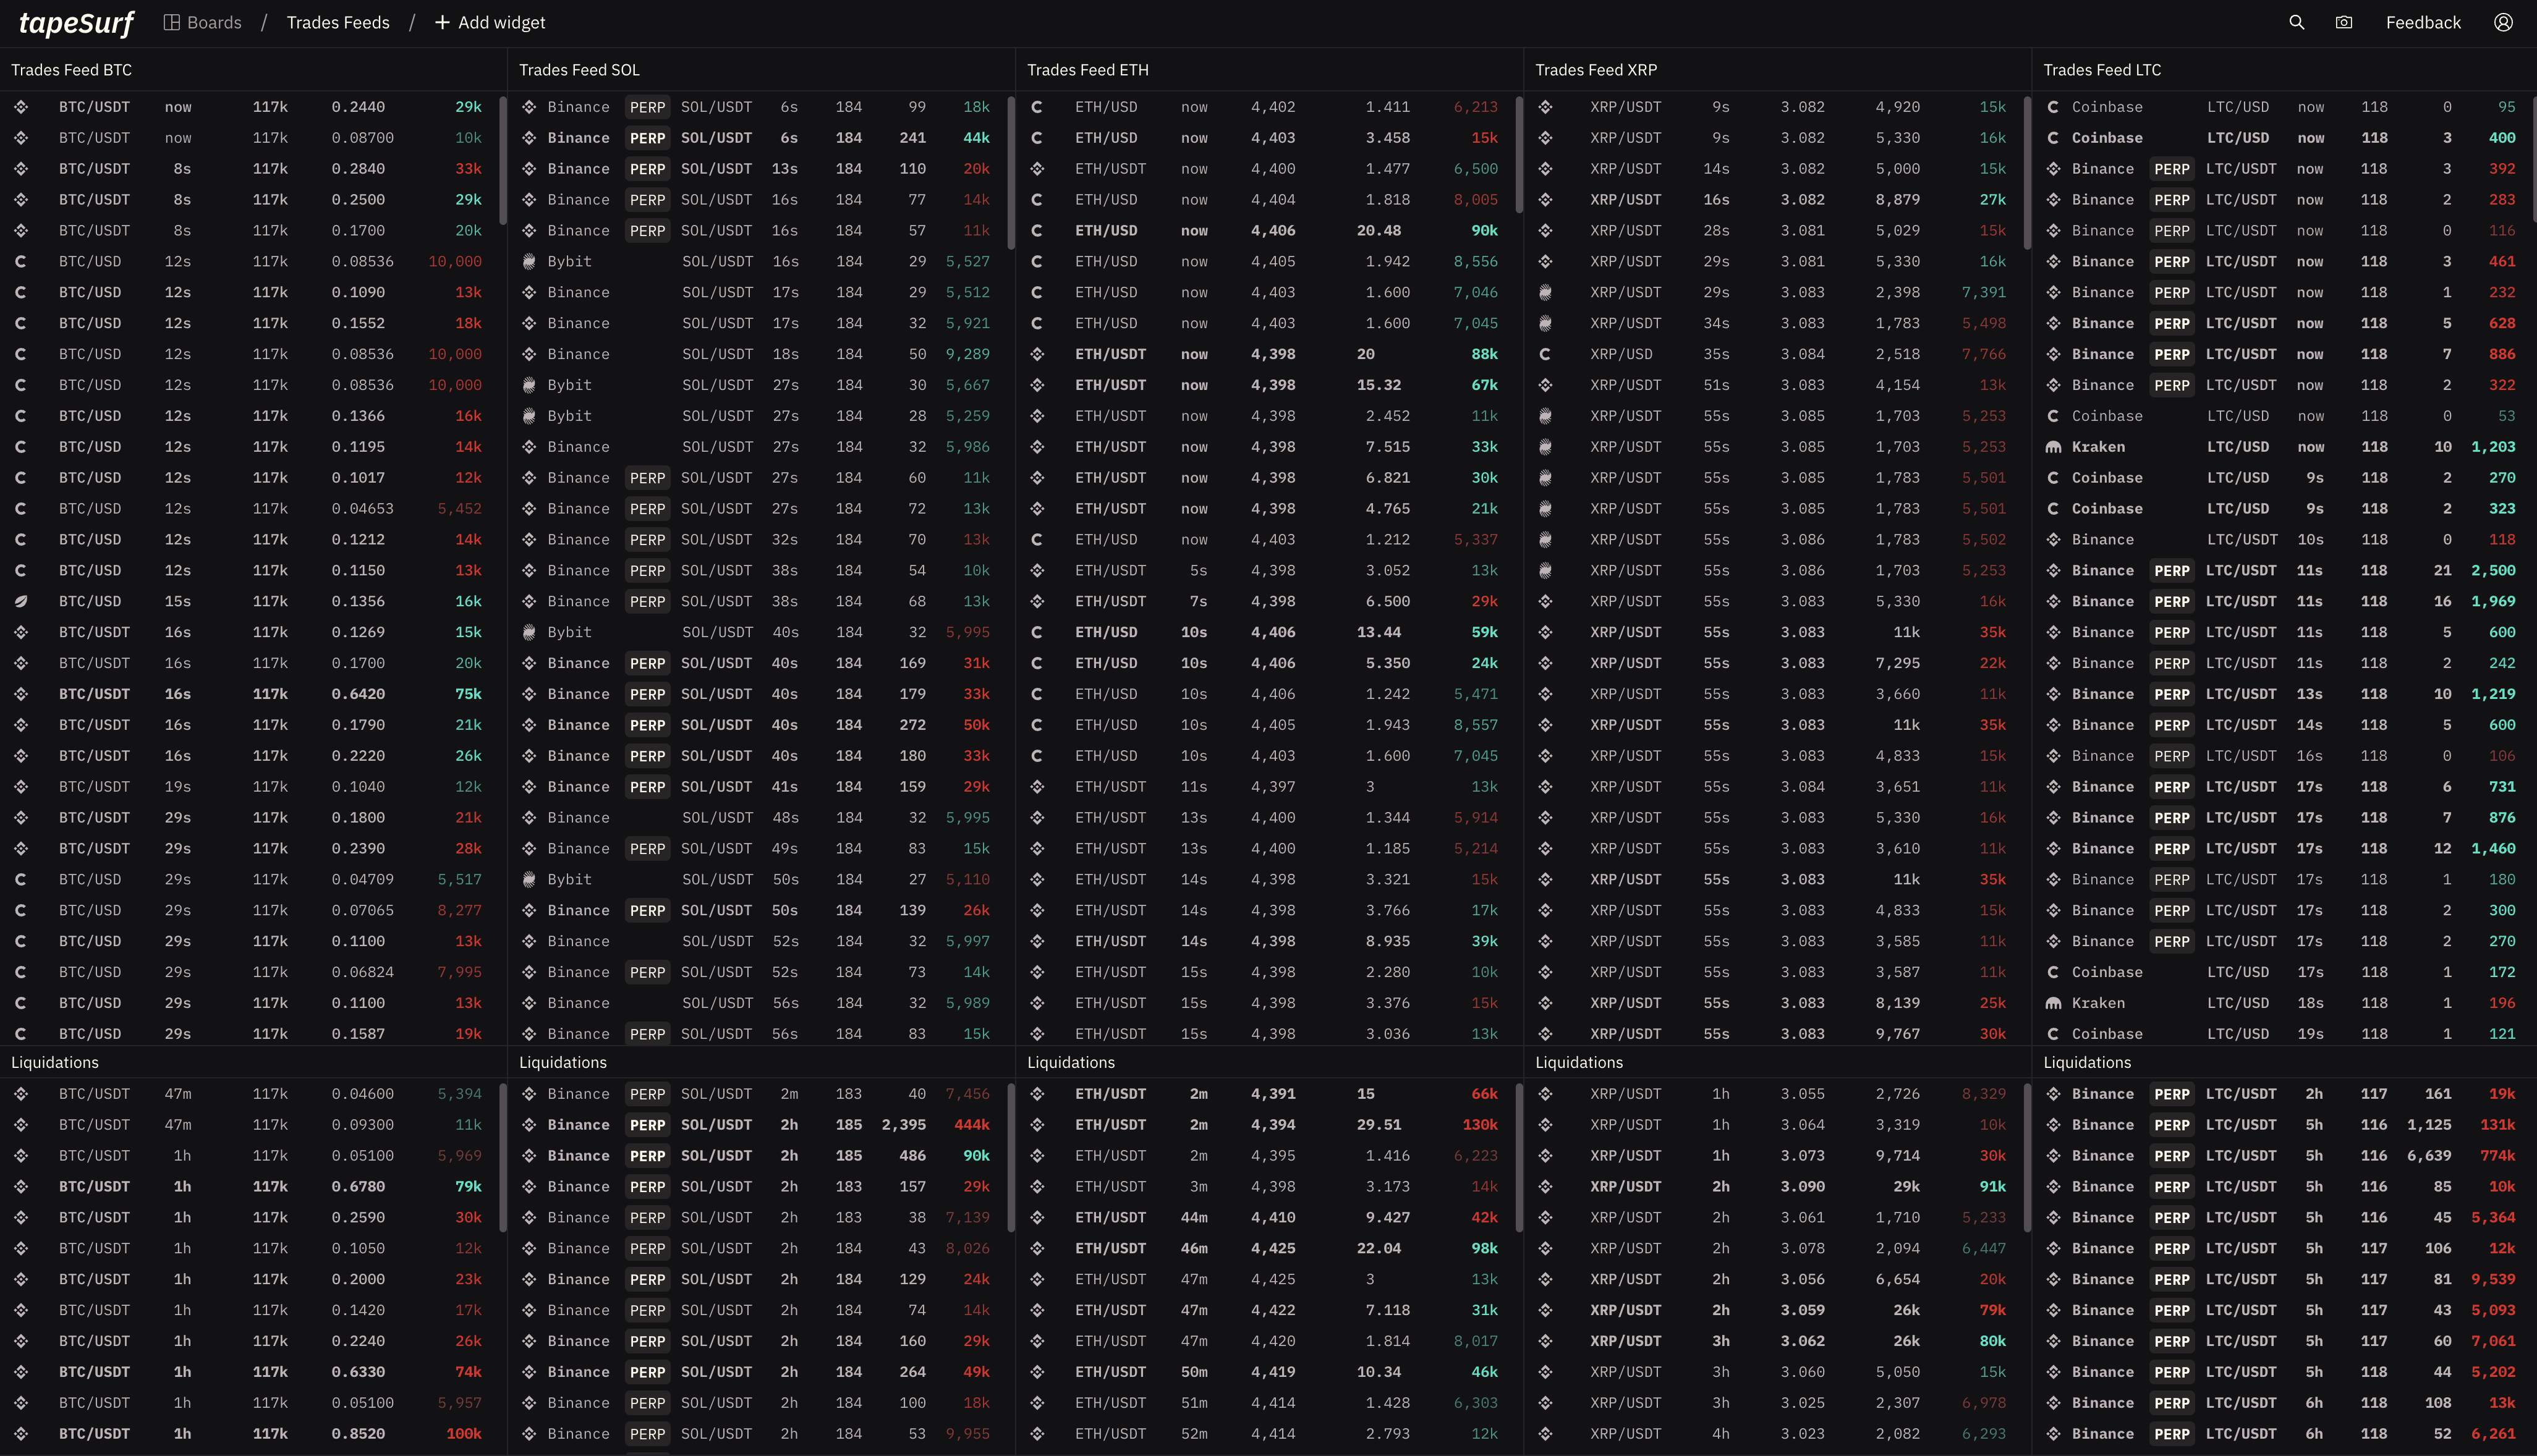Screen dimensions: 2537x1456
Task: Toggle a PERP badge in LTC Liquidations
Action: pos(2172,1093)
